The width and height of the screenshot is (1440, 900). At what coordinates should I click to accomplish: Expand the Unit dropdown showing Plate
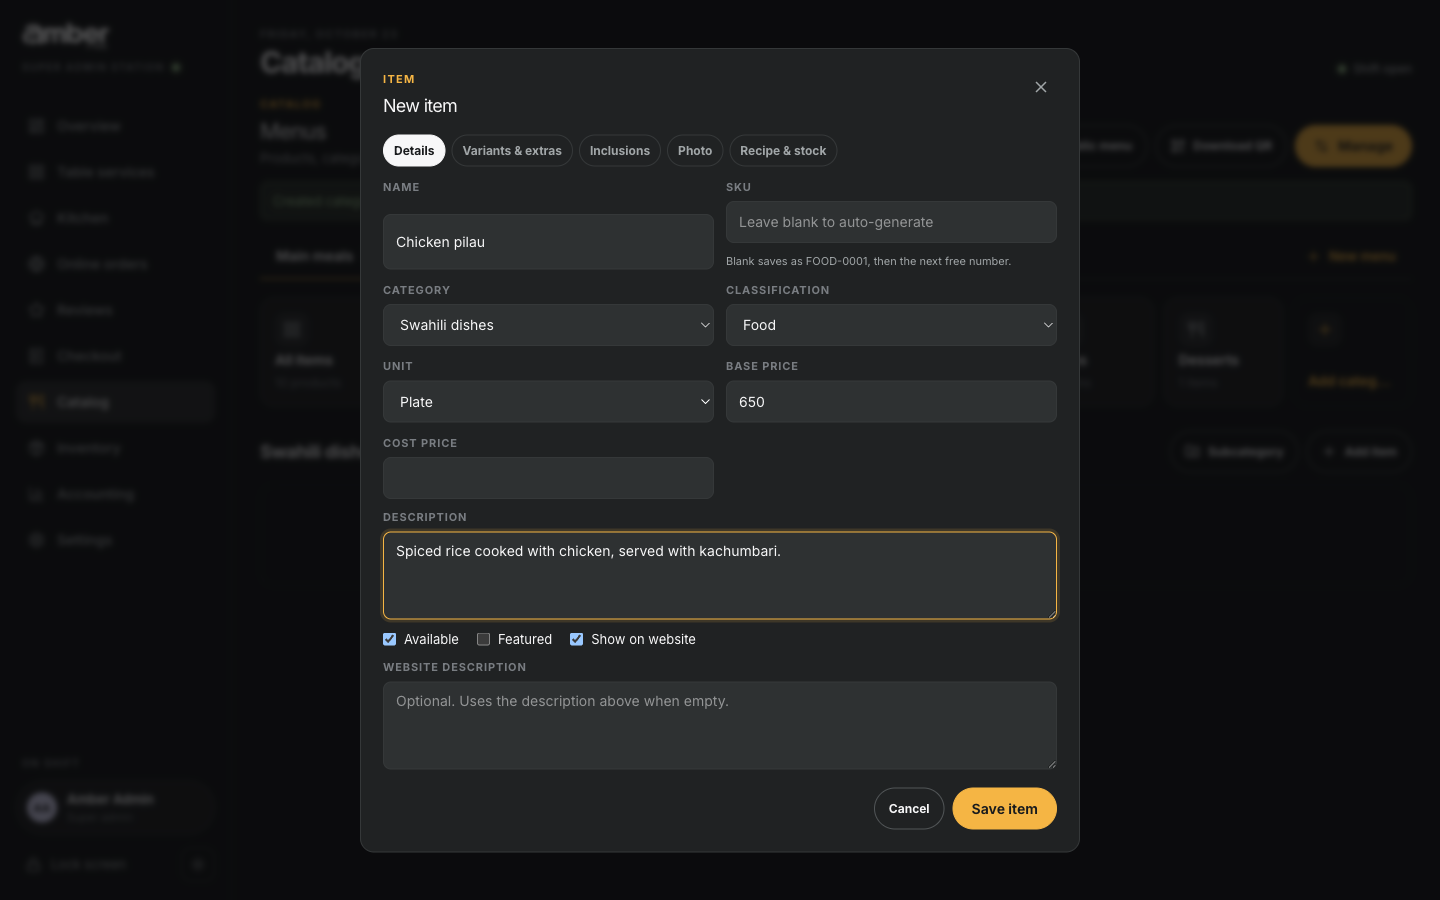(x=548, y=402)
